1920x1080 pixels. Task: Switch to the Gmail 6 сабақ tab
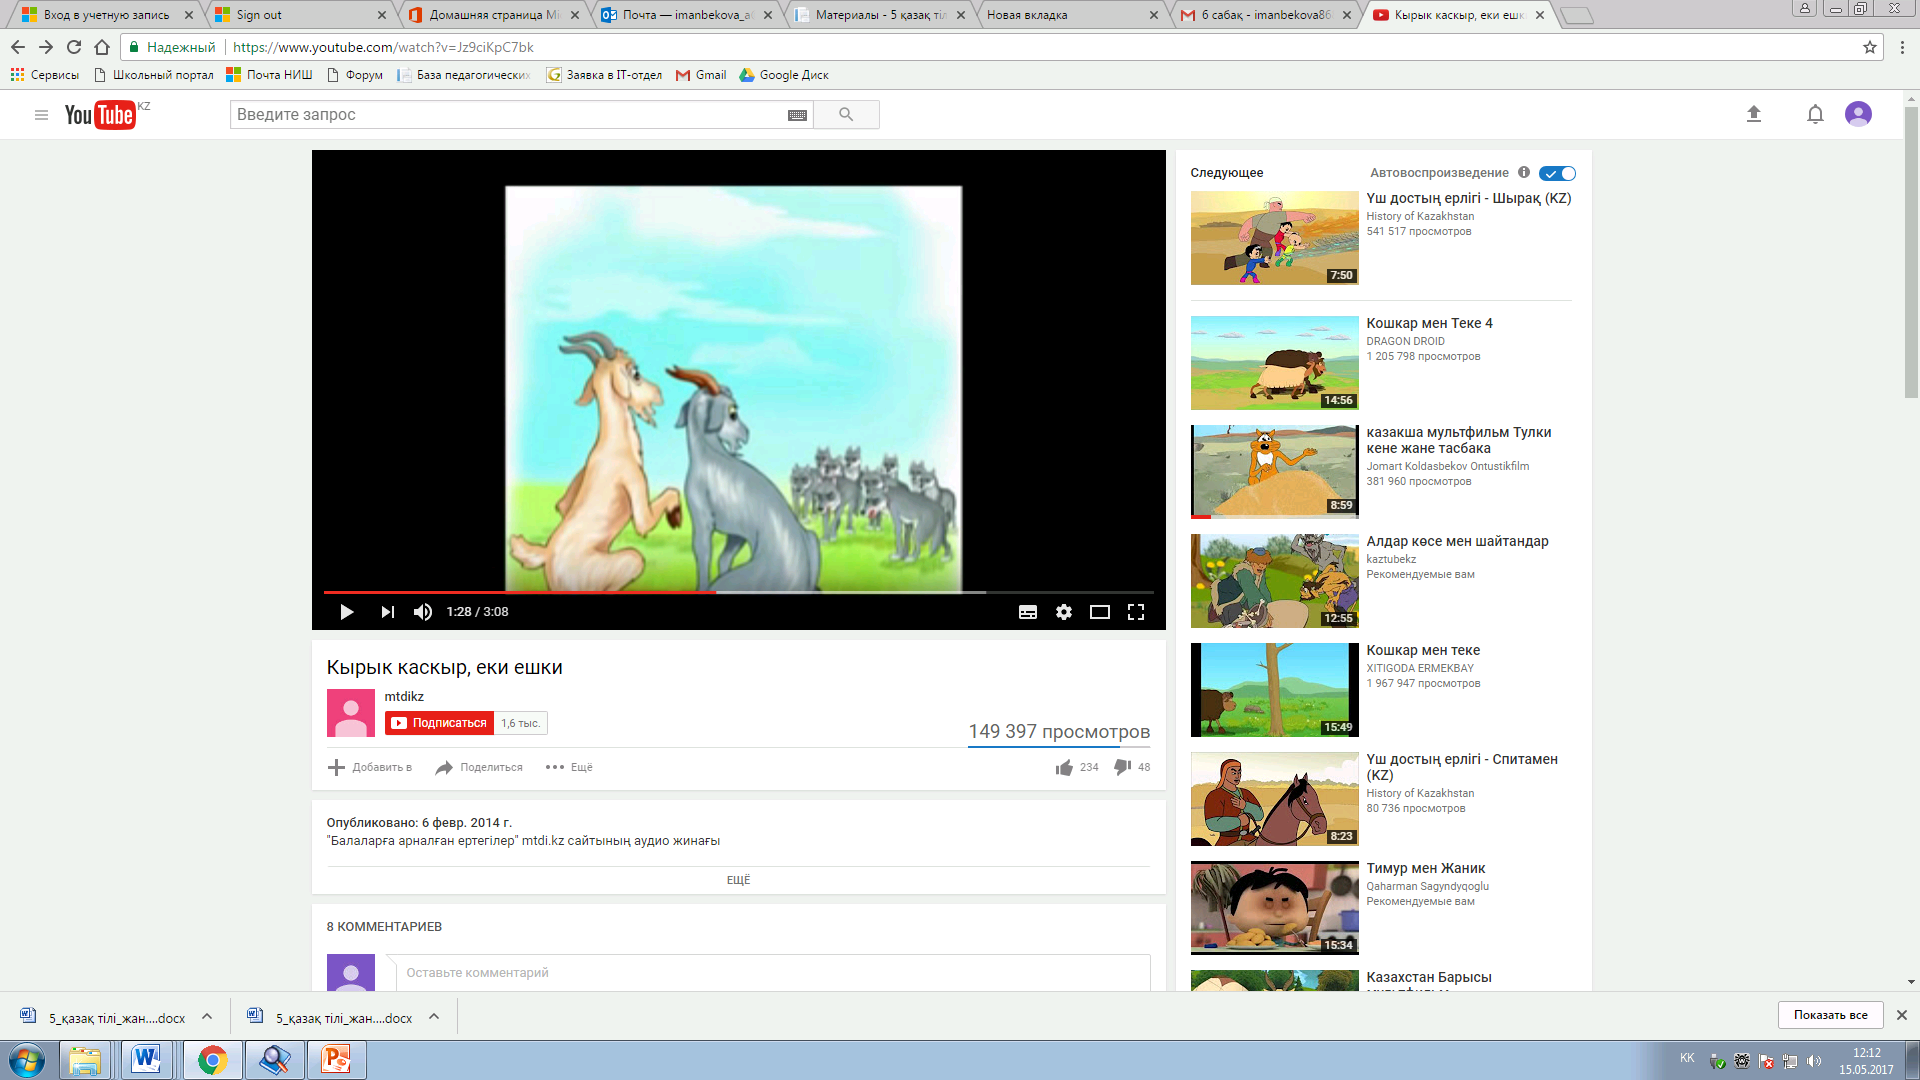pos(1264,15)
